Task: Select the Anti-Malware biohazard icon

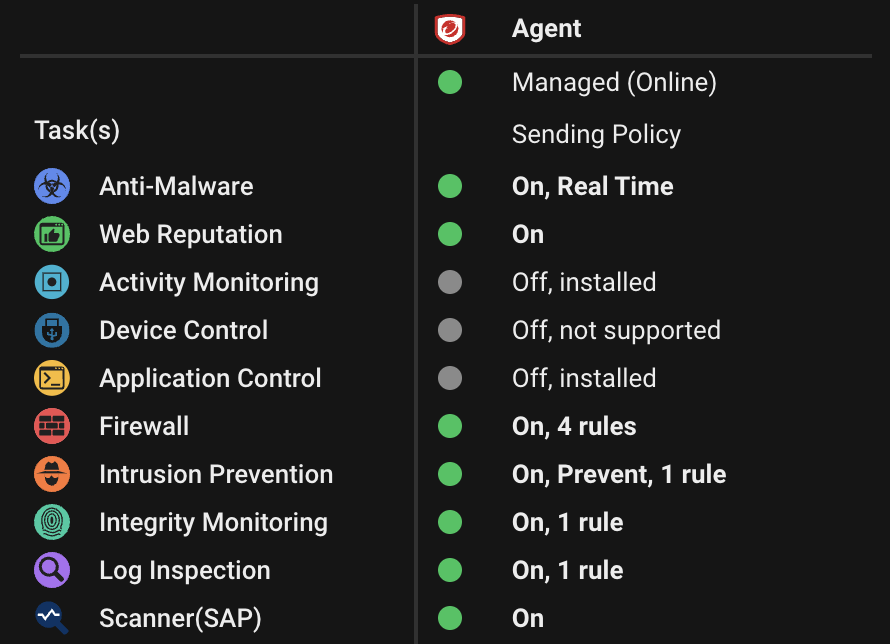Action: [52, 186]
